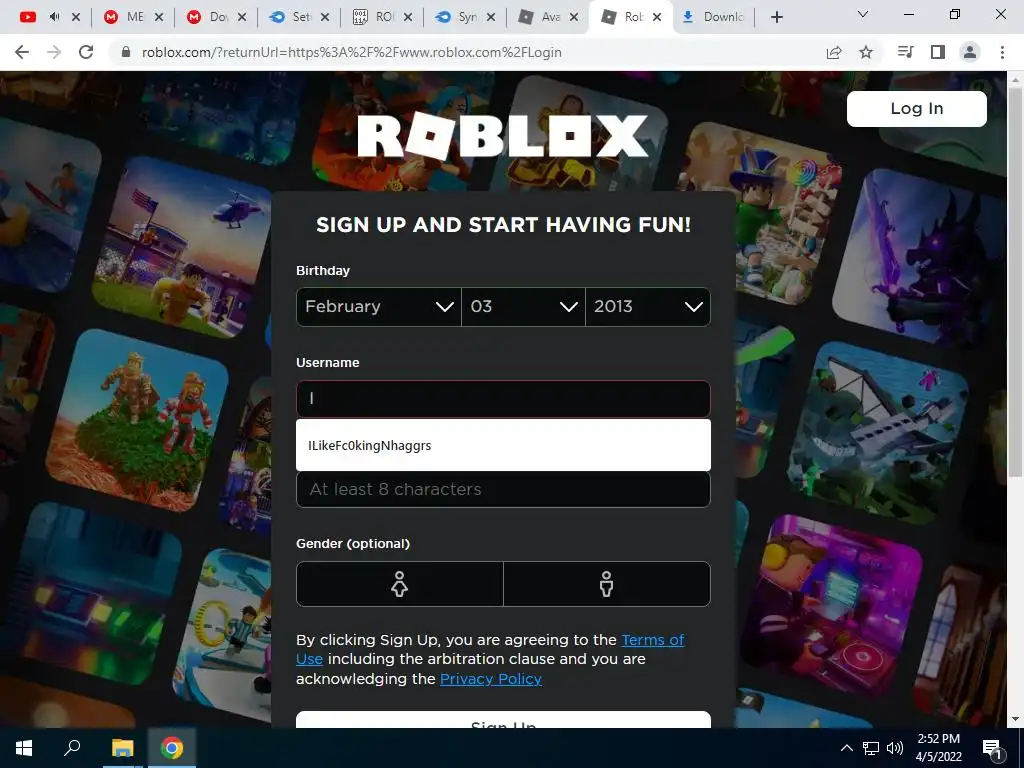Switch to the Set tab
Image resolution: width=1024 pixels, height=768 pixels.
pos(293,17)
